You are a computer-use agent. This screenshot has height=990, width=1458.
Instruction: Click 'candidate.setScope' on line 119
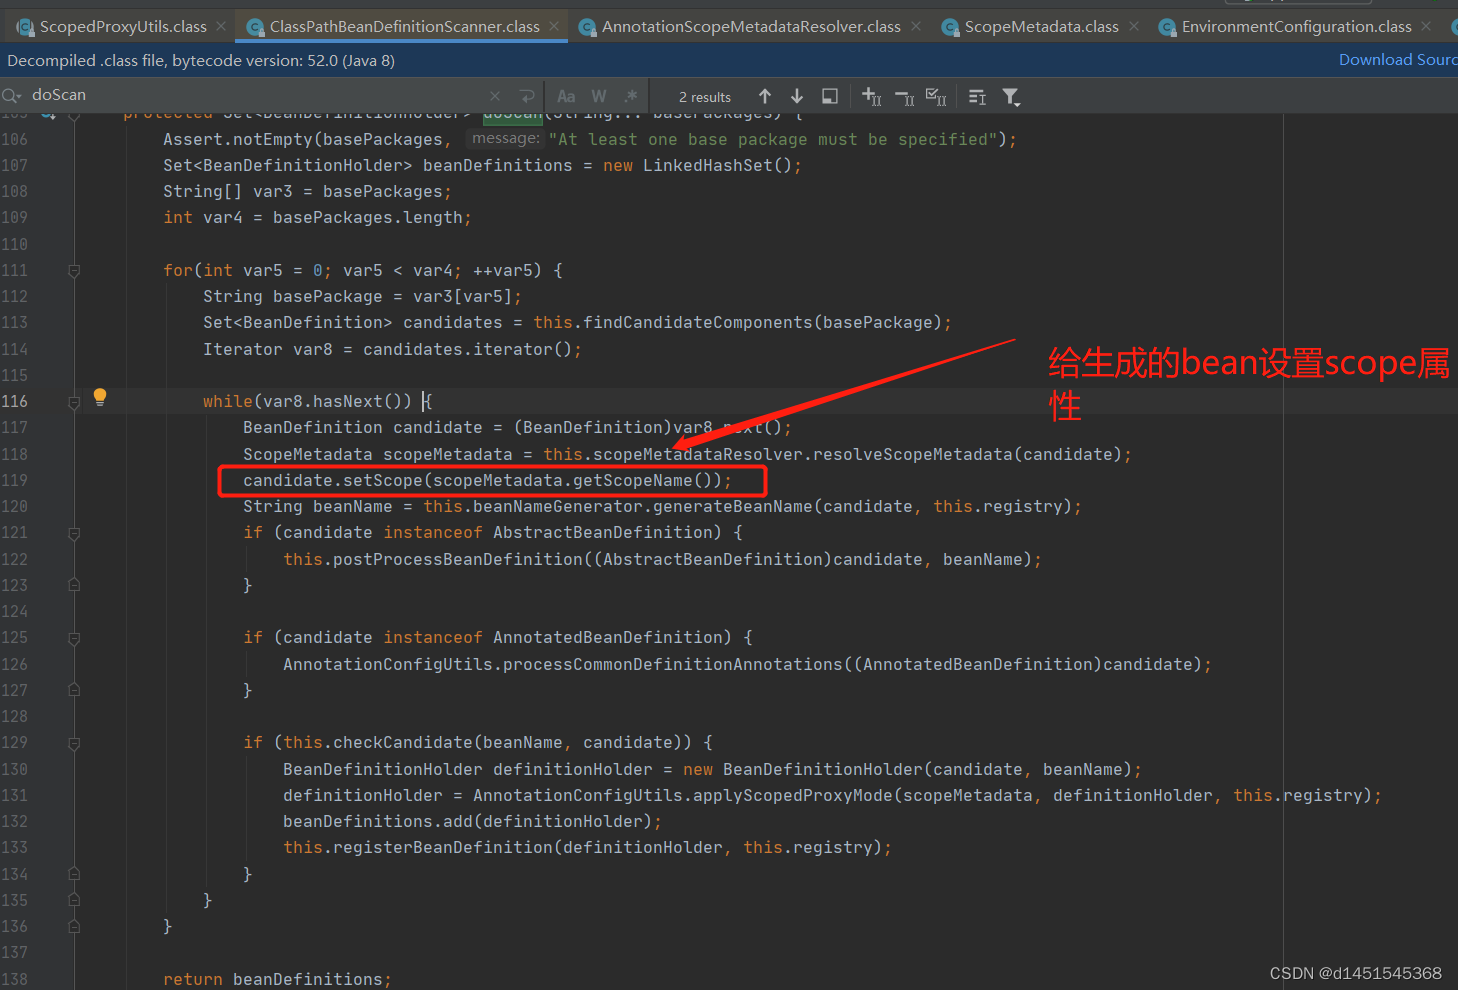(x=333, y=481)
